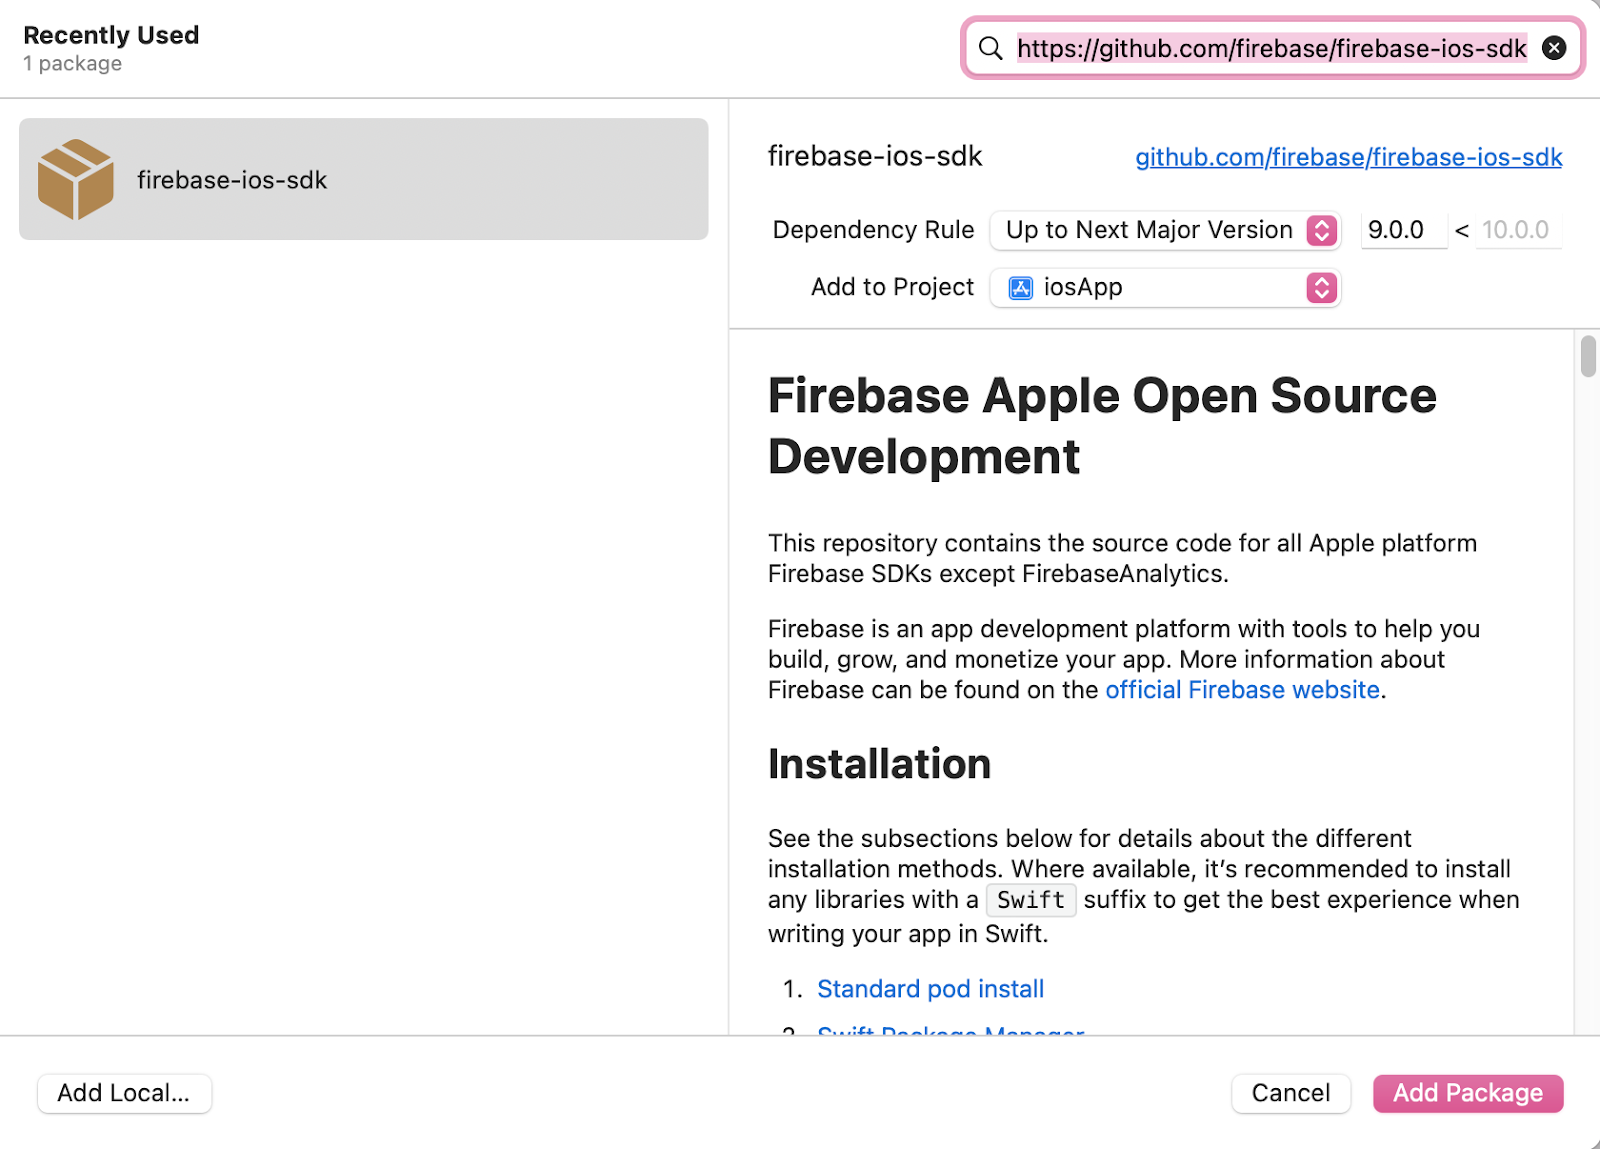The image size is (1600, 1149).
Task: Click the Swift code badge
Action: [1031, 900]
